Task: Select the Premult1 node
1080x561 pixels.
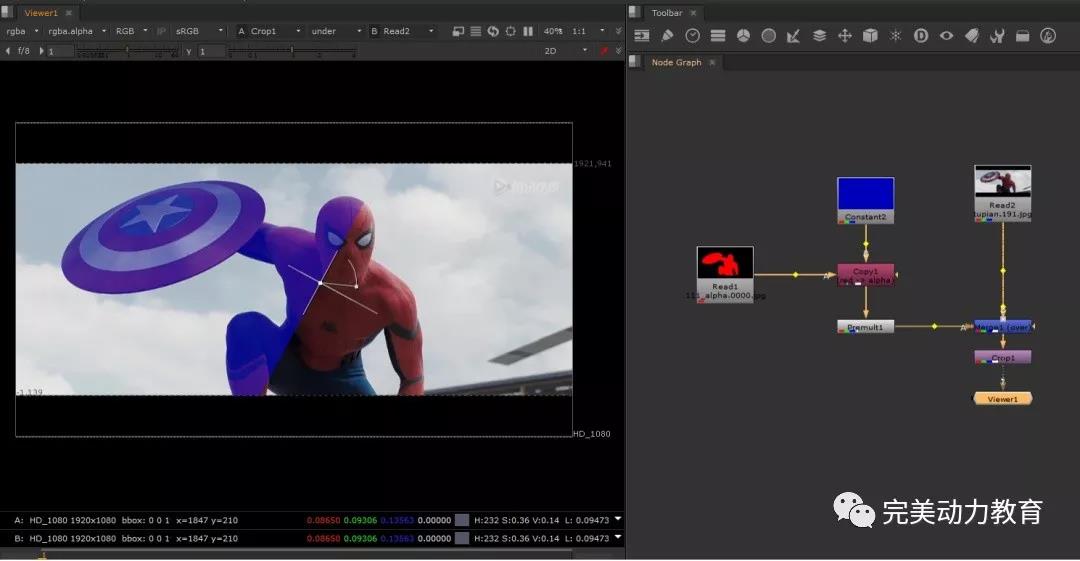Action: pos(865,327)
